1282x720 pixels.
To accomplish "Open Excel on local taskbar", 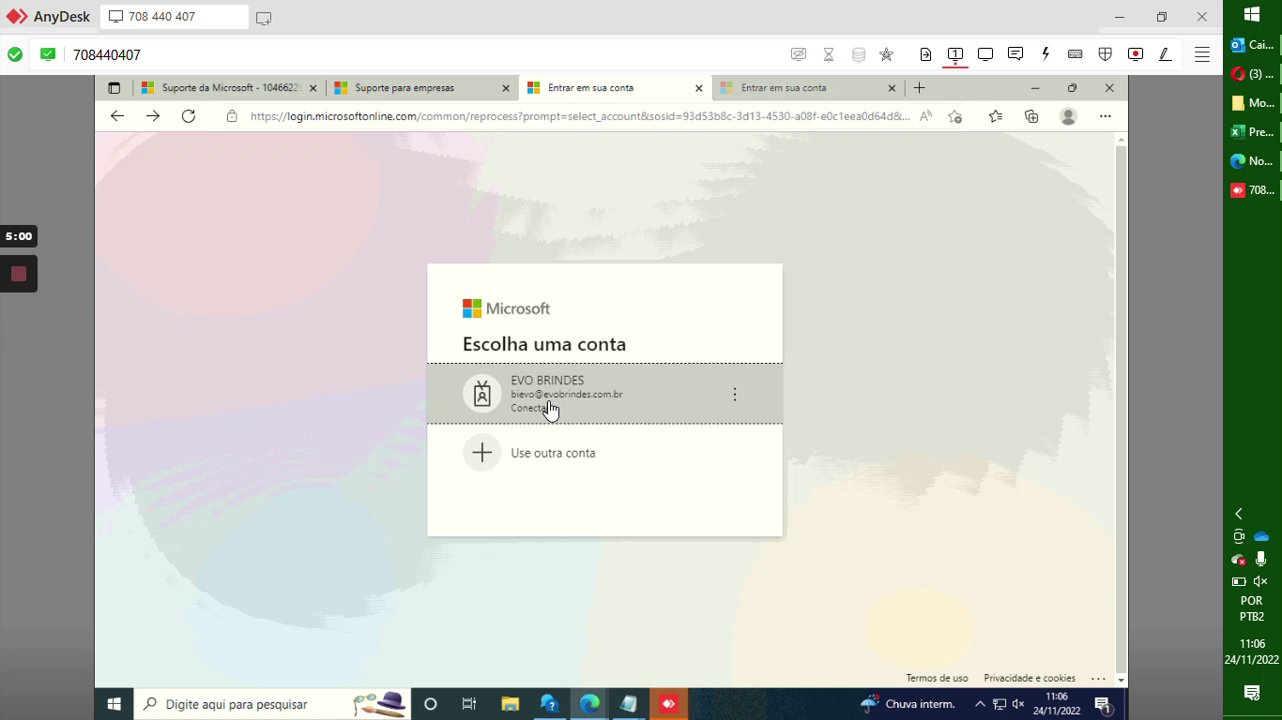I will click(1252, 131).
